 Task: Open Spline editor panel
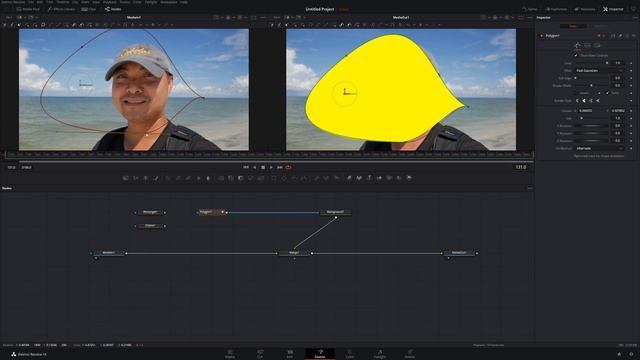(530, 9)
